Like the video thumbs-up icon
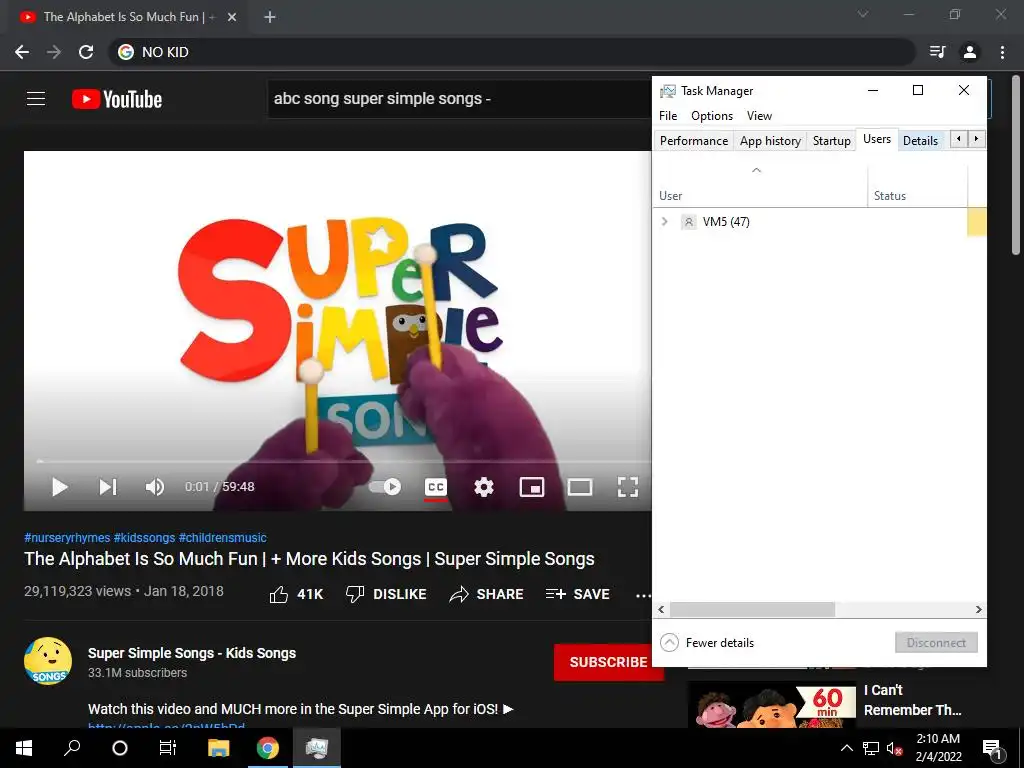This screenshot has width=1024, height=768. 279,594
